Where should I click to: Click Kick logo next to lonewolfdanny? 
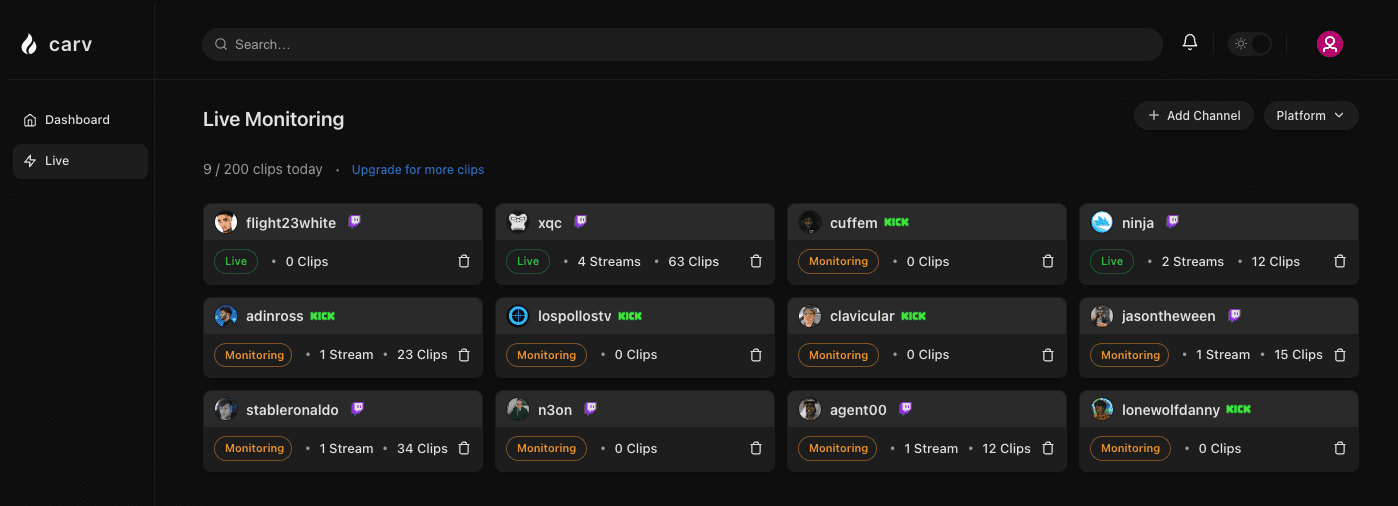click(x=1239, y=409)
